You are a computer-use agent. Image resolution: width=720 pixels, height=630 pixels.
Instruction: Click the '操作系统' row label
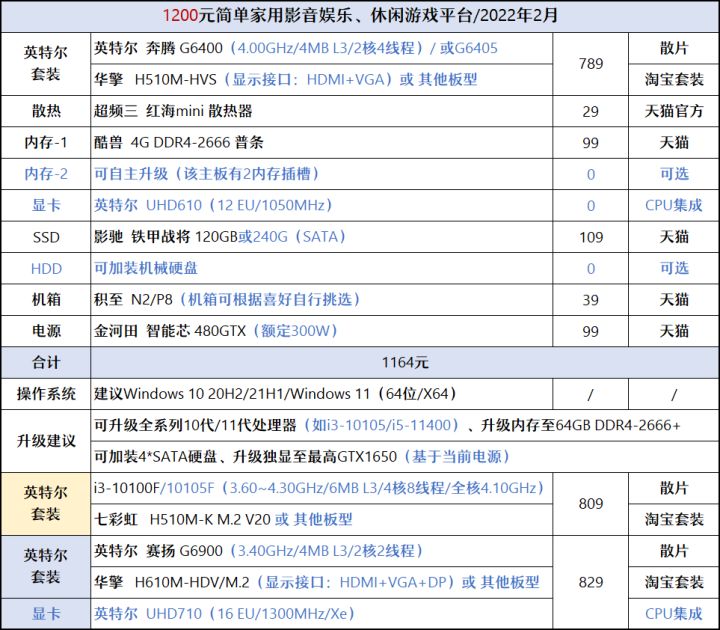pos(46,394)
